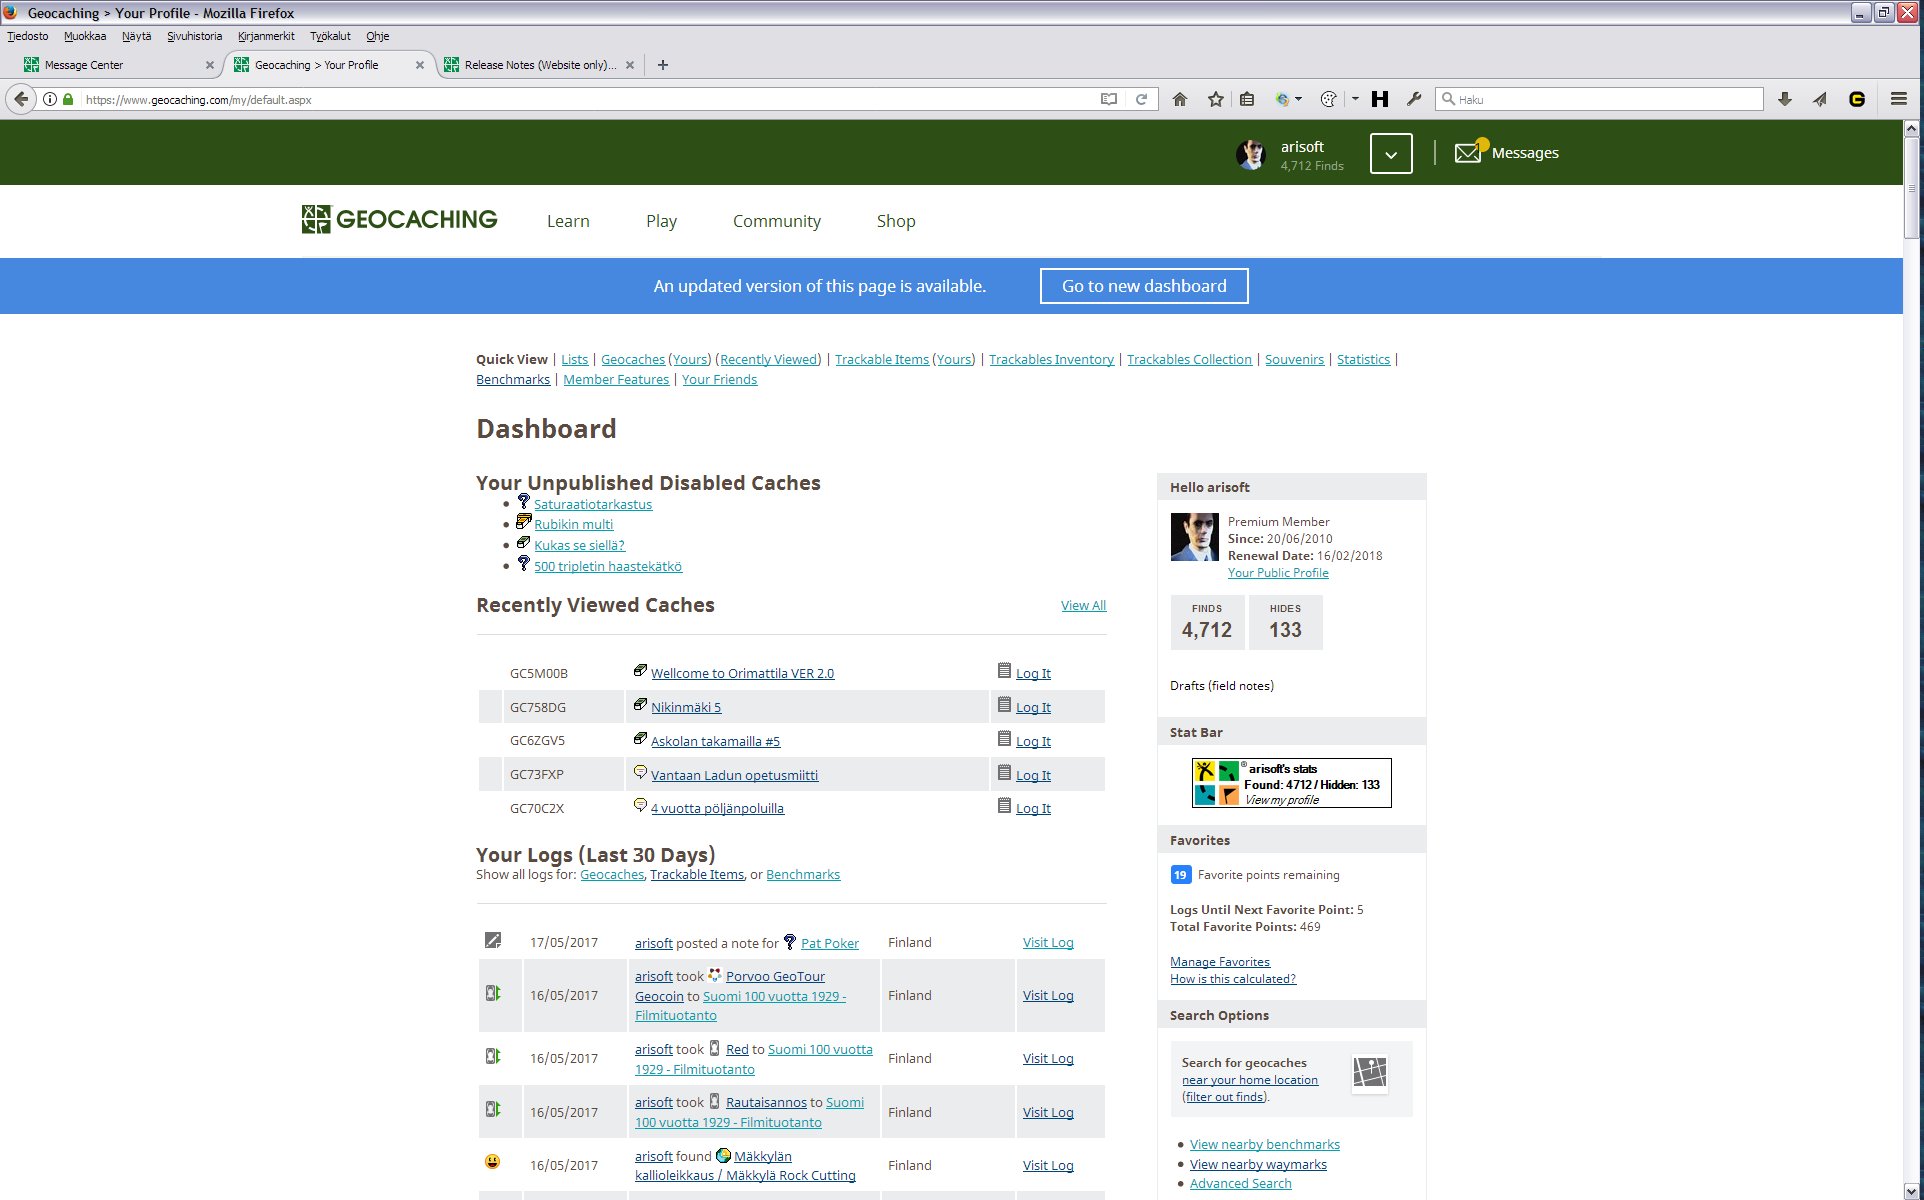
Task: Click the black H toolbar icon
Action: coord(1380,99)
